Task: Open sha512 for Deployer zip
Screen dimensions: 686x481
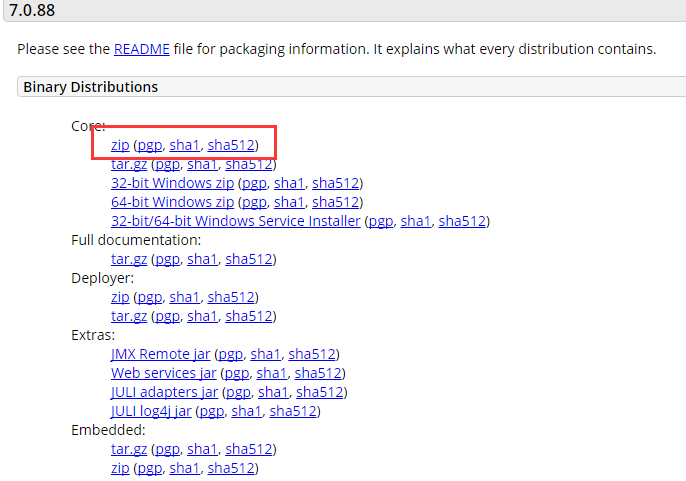Action: click(231, 297)
